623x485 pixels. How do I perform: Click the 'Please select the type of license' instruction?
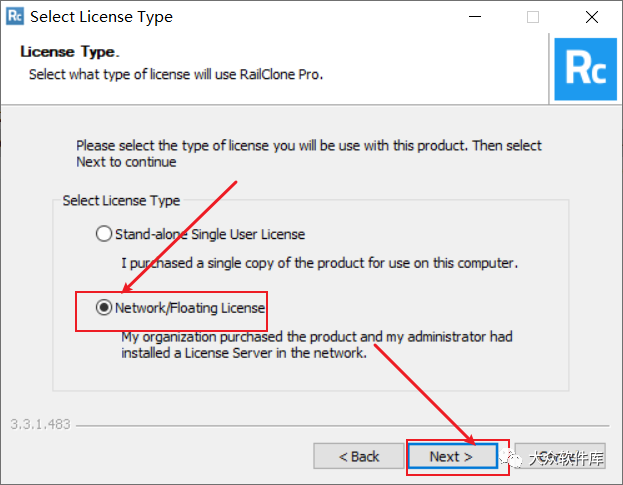coord(309,154)
